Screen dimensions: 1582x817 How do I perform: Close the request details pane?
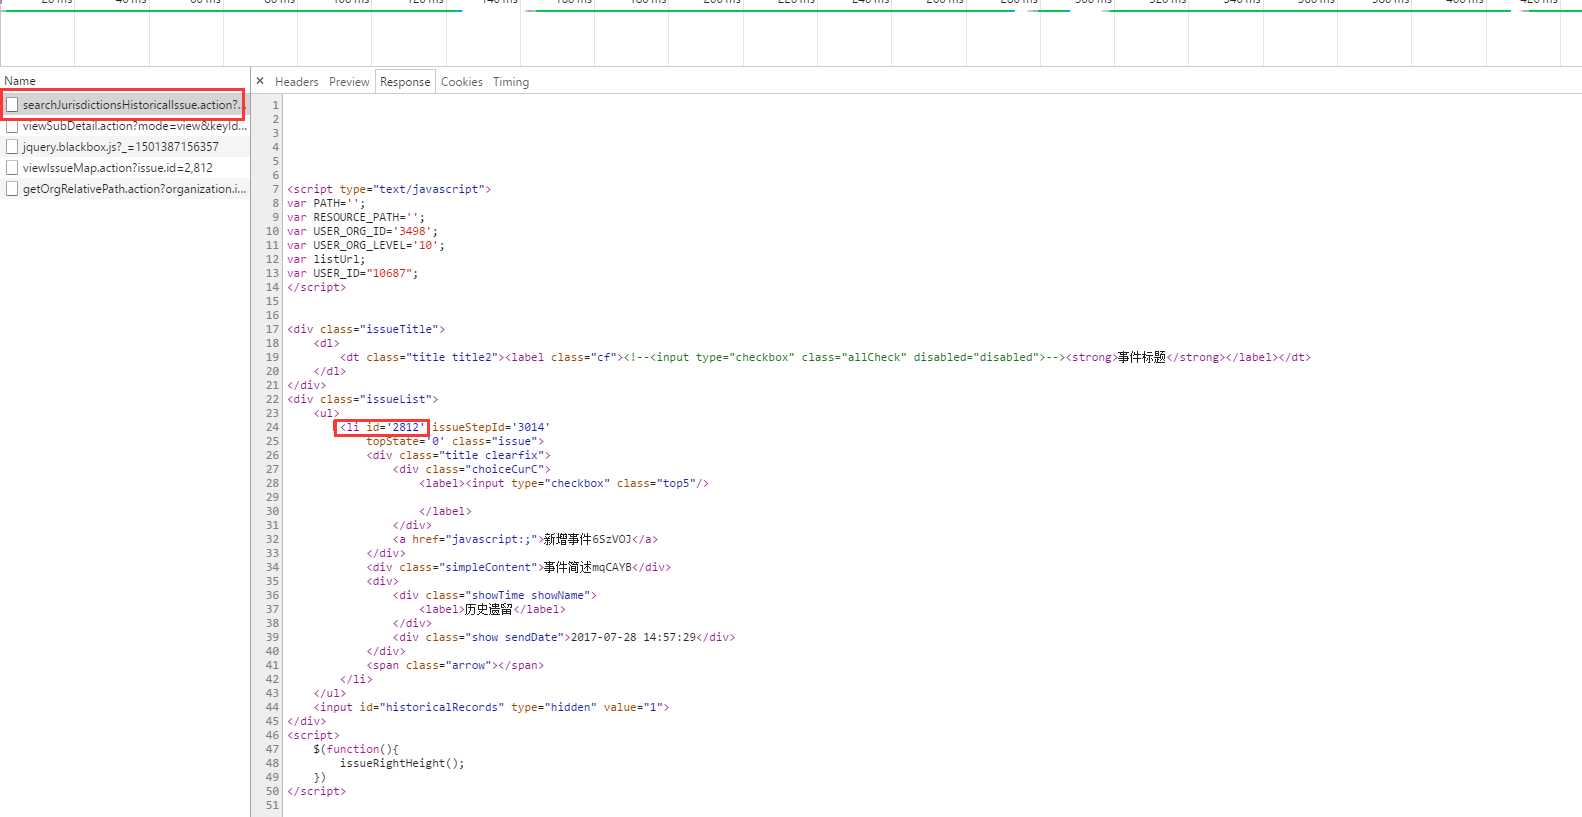point(260,82)
